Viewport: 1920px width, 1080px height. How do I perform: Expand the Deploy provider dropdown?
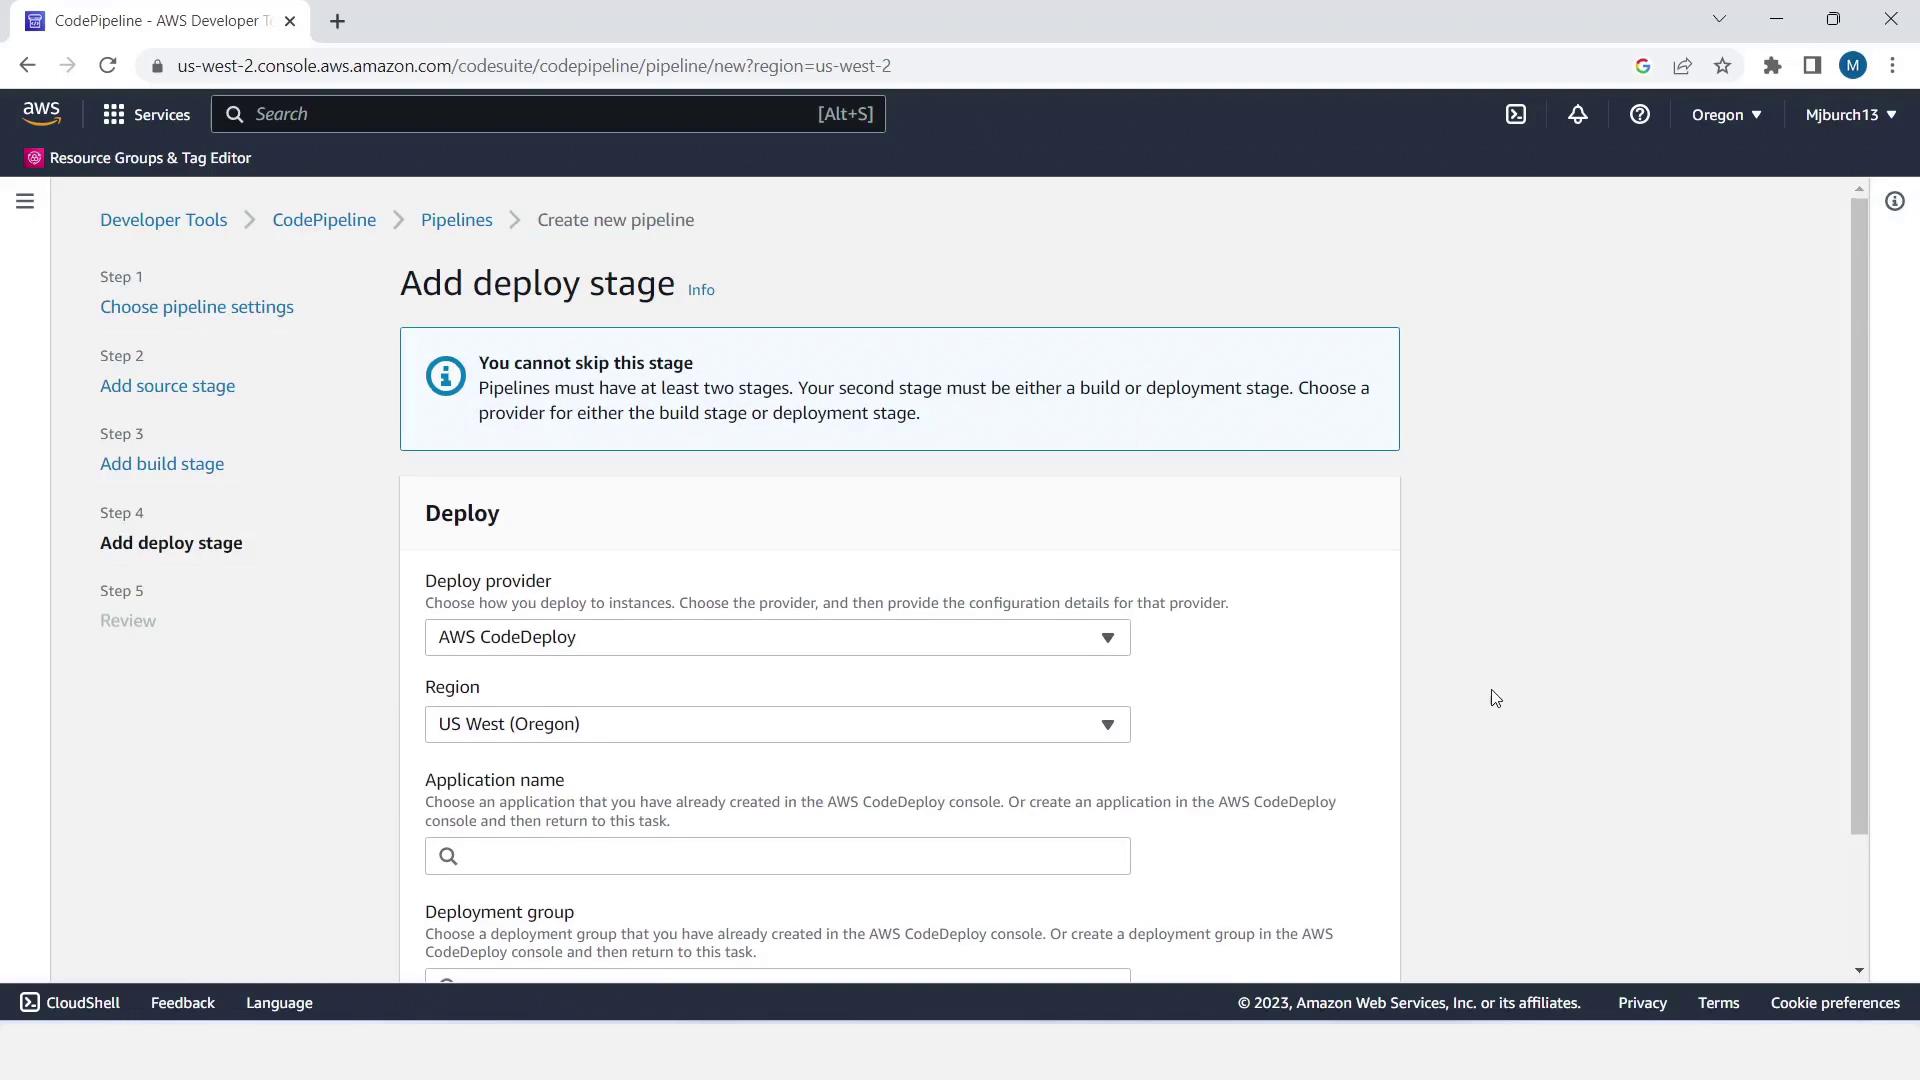[777, 637]
